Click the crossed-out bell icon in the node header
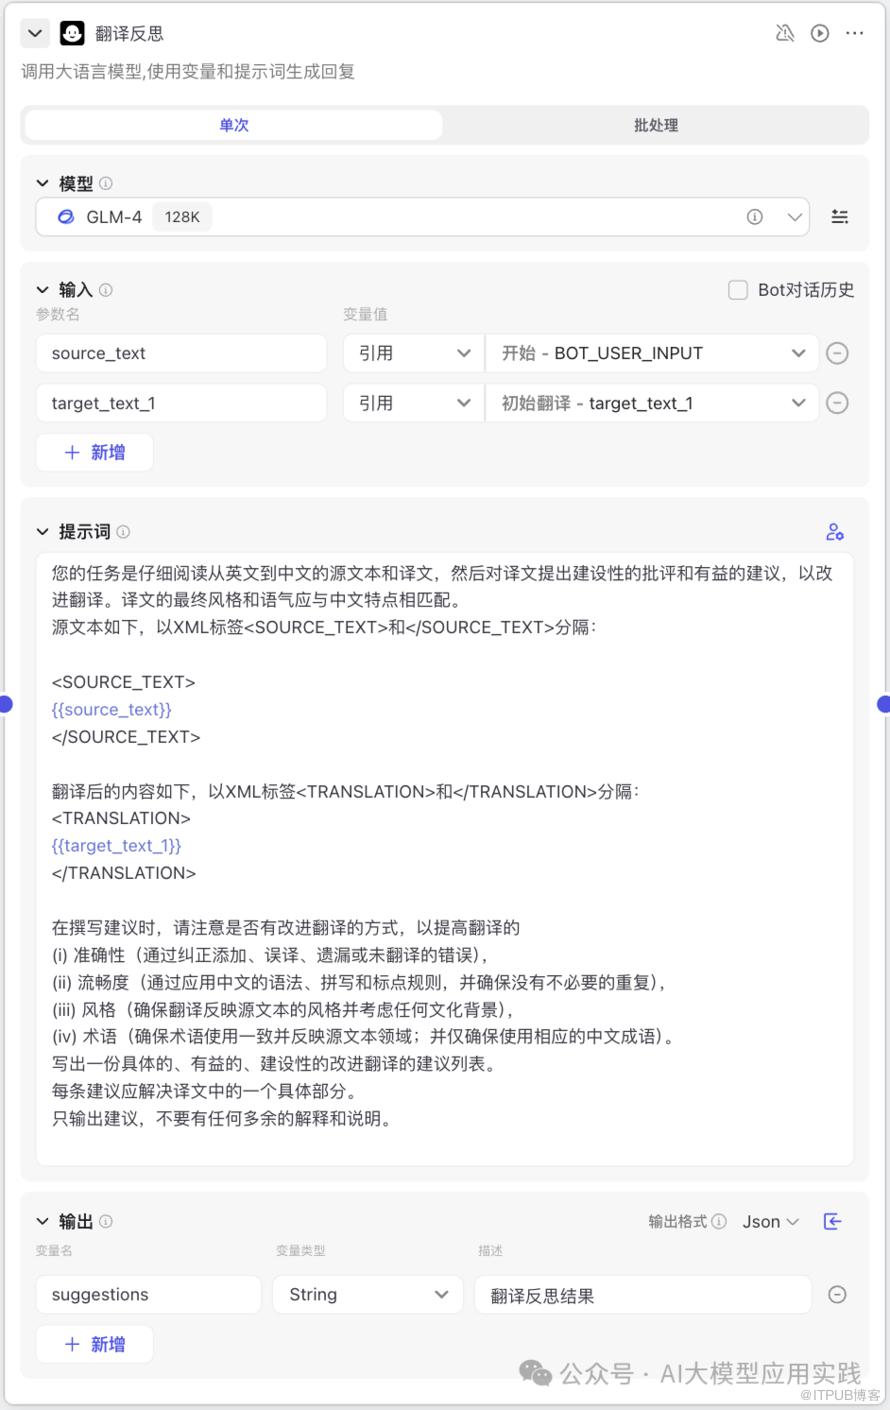The width and height of the screenshot is (890, 1410). (785, 33)
